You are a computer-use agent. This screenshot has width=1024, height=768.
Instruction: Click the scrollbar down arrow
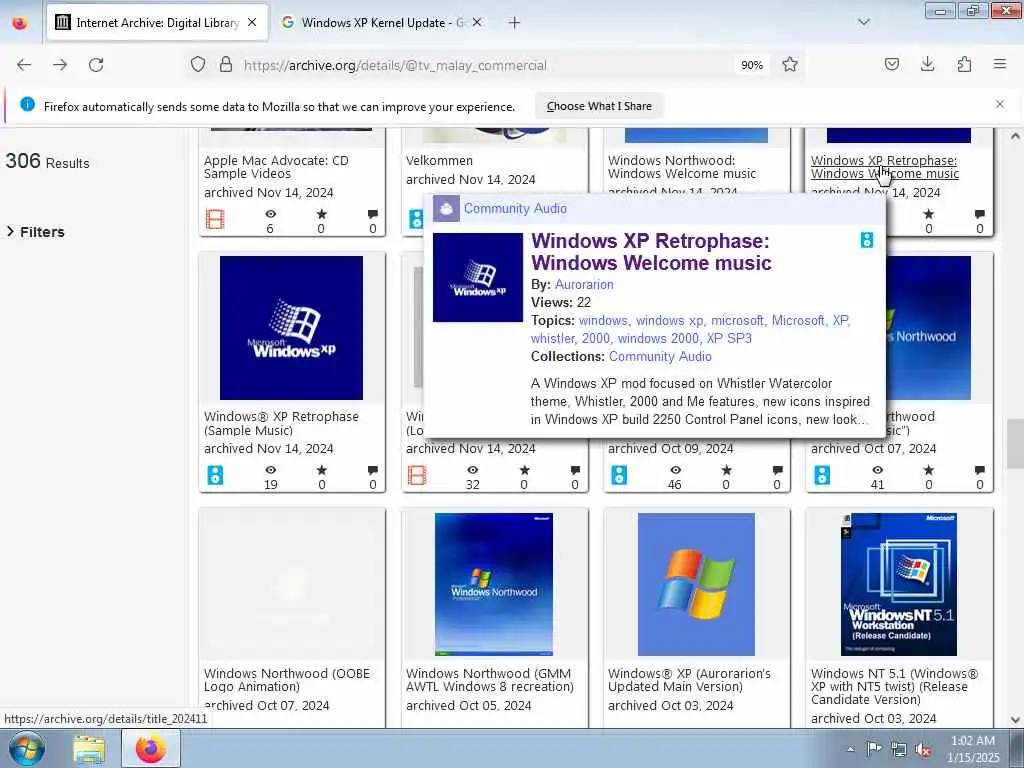1014,720
